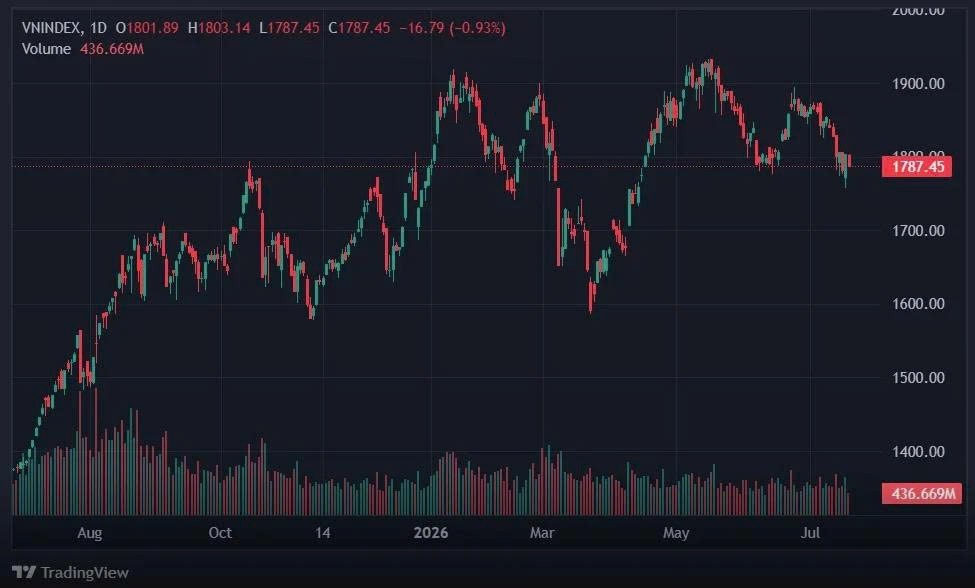975x588 pixels.
Task: Click the Oct time axis marker
Action: (x=220, y=533)
